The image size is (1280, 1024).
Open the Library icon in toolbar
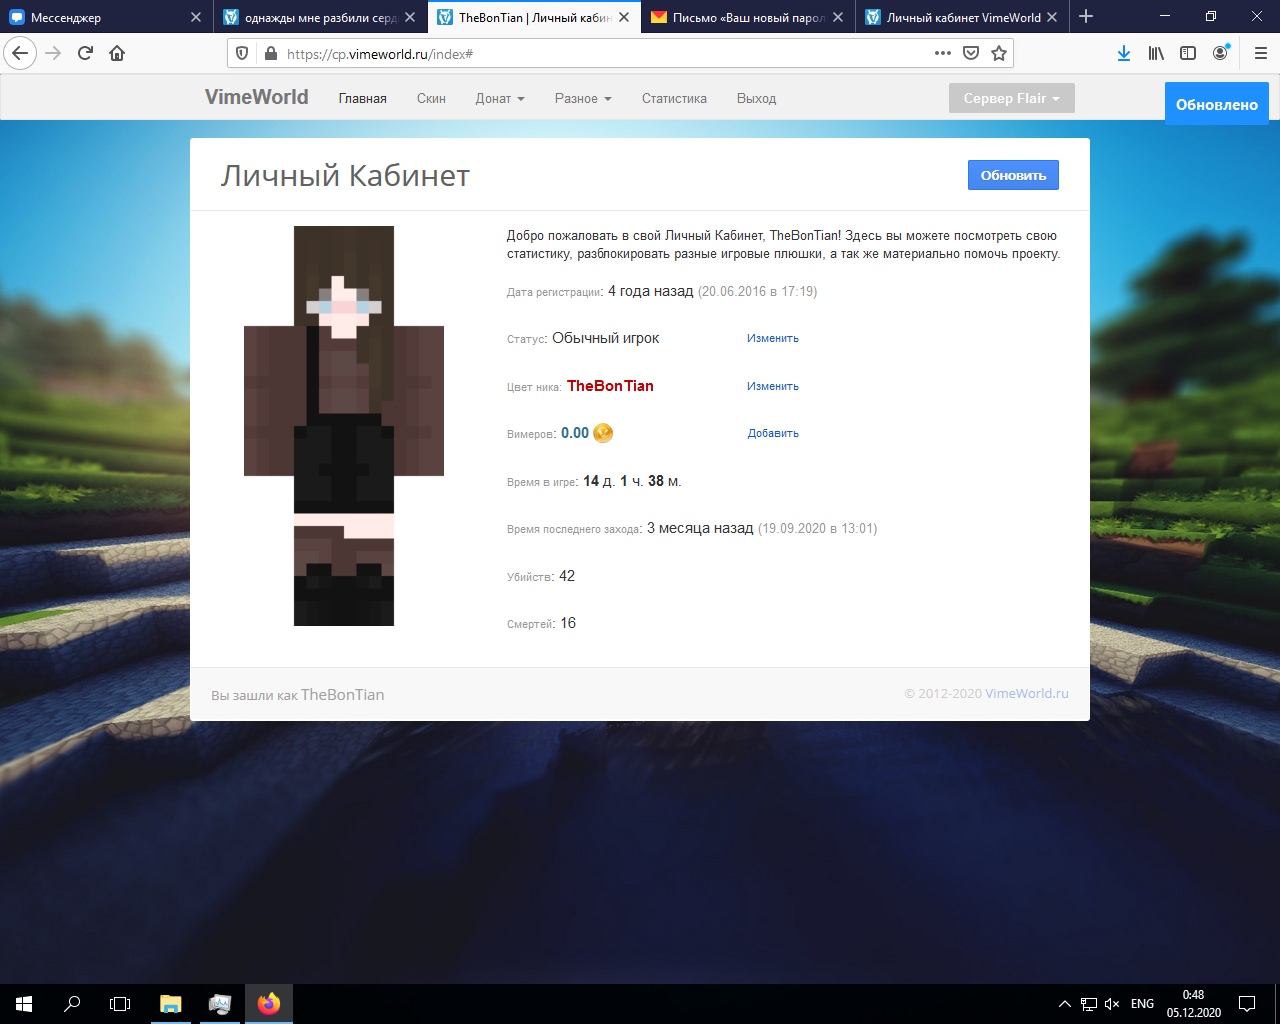tap(1156, 53)
